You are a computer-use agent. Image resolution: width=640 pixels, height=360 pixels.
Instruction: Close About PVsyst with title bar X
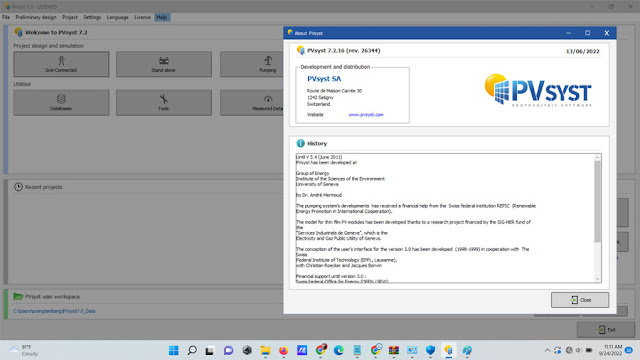pyautogui.click(x=607, y=33)
